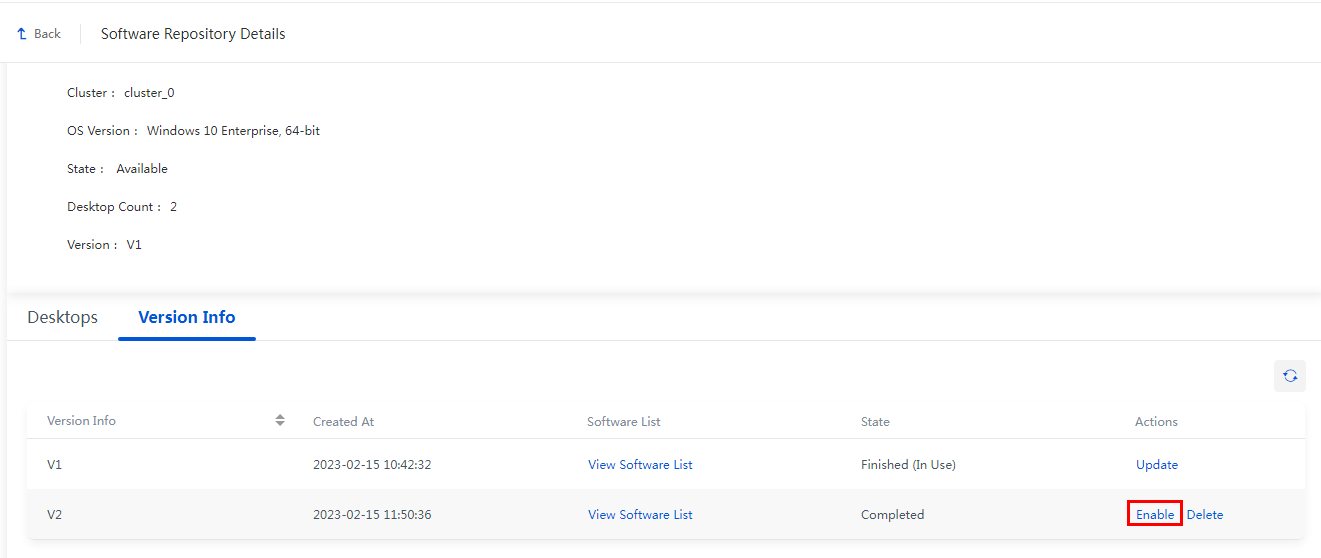Image resolution: width=1321 pixels, height=558 pixels.
Task: Open View Software List for V2
Action: pyautogui.click(x=640, y=515)
